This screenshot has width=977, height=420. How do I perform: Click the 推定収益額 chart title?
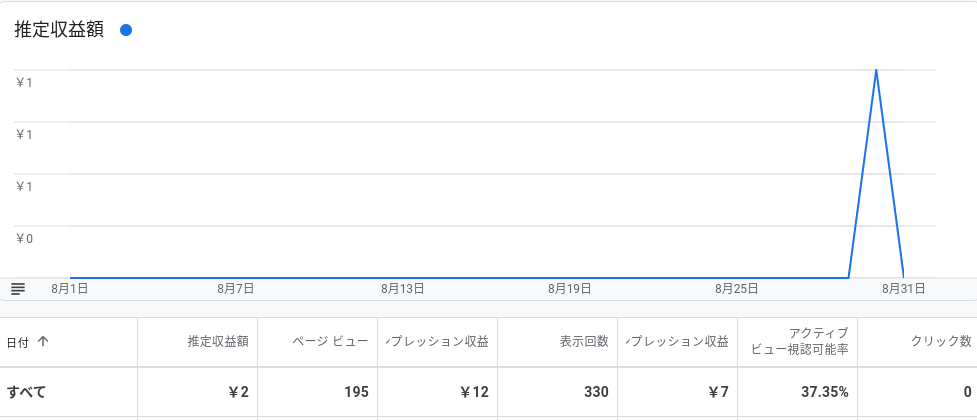point(59,30)
